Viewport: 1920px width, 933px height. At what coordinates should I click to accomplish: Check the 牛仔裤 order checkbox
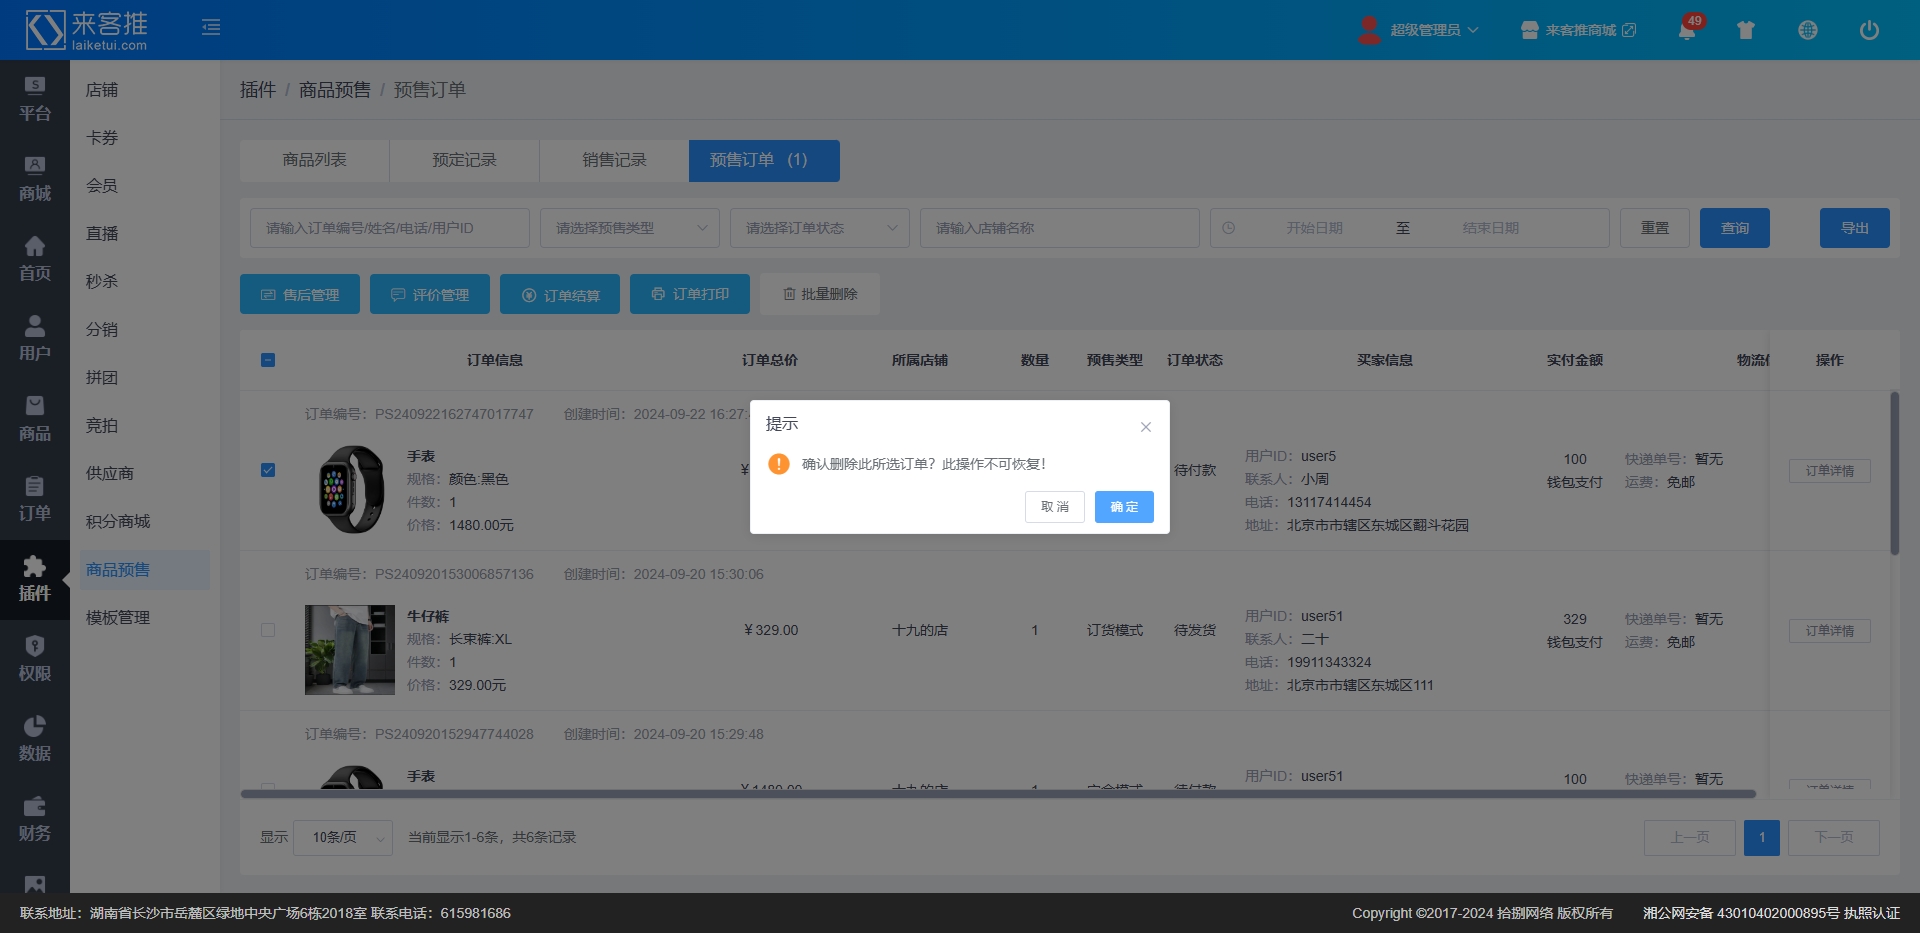[268, 630]
